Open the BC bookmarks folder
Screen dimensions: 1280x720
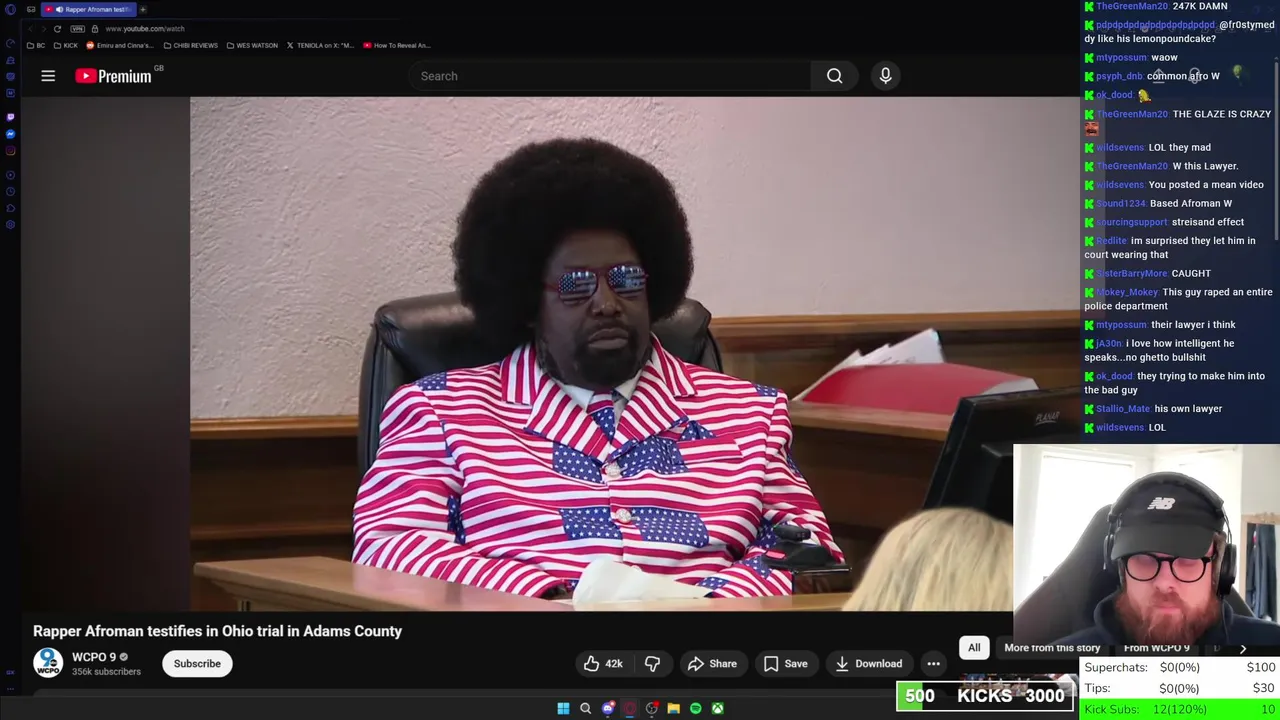(x=36, y=45)
